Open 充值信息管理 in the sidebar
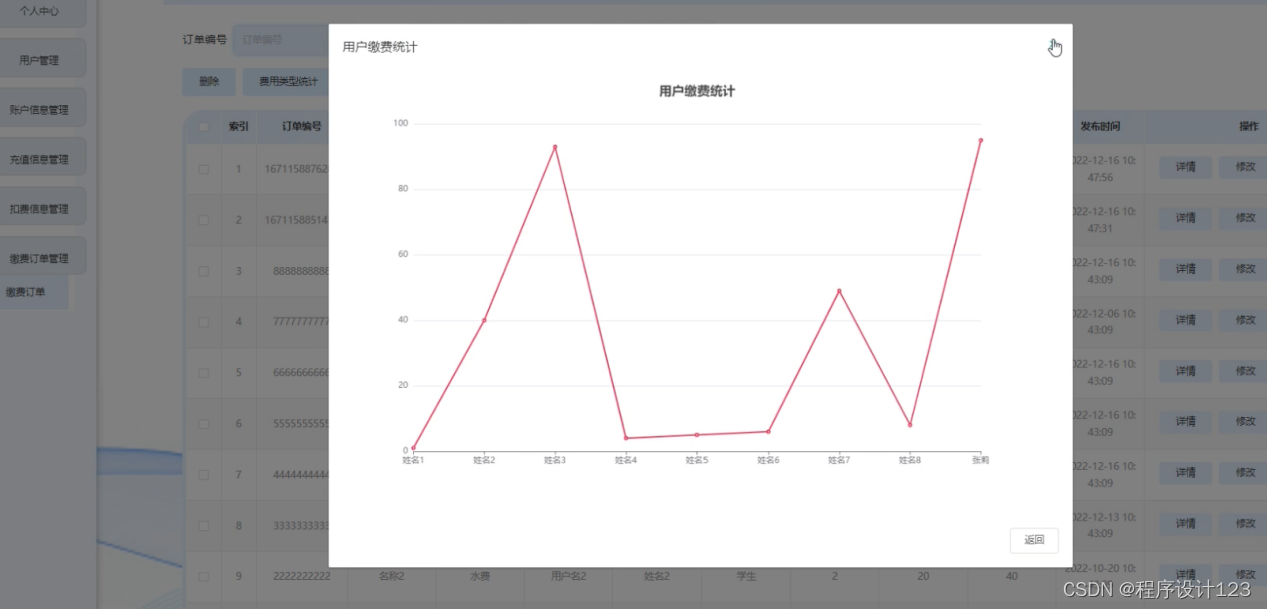 coord(42,159)
